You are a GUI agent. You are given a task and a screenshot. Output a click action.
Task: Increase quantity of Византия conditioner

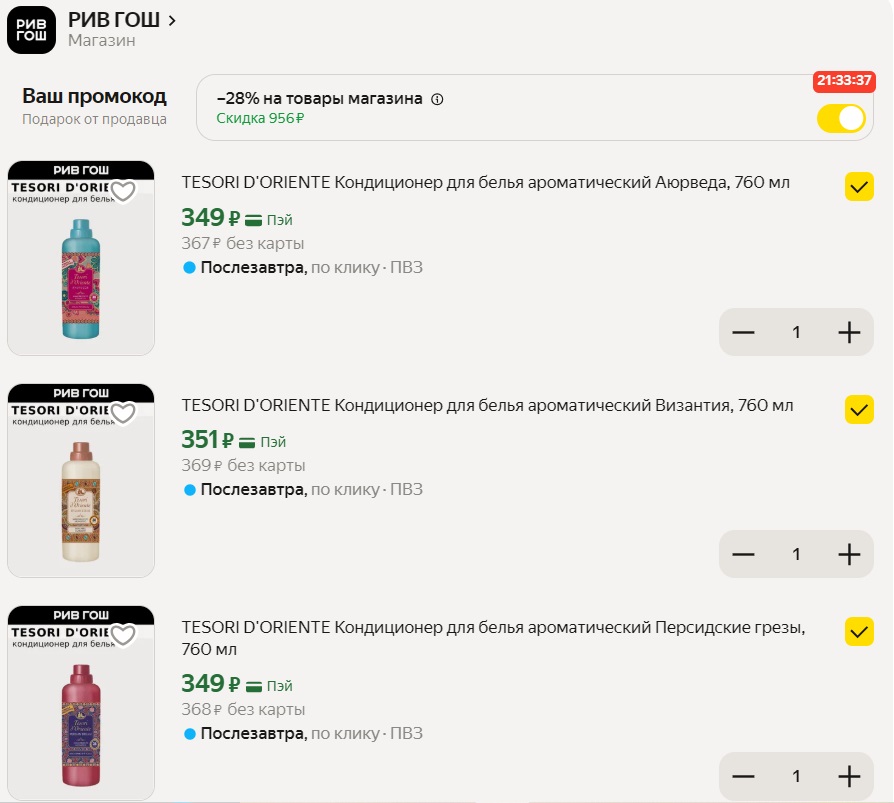pos(849,554)
